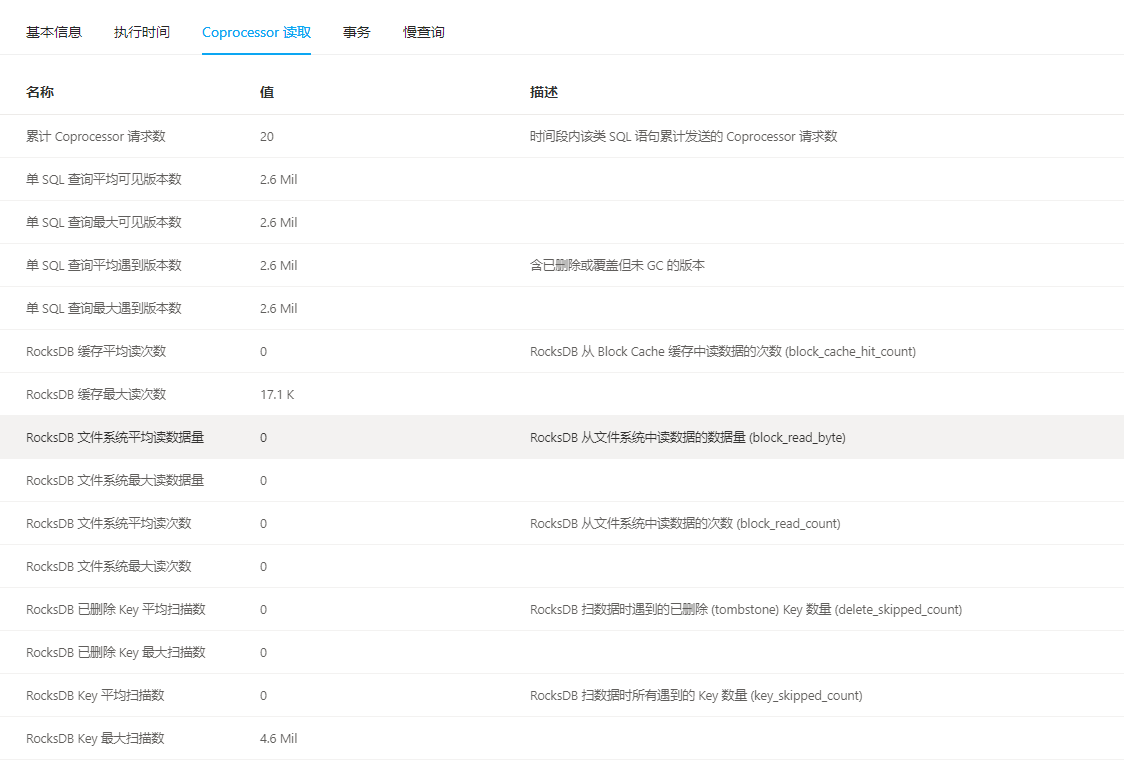Viewport: 1124px width, 769px height.
Task: Switch to the 基本信息 tab
Action: coord(54,32)
